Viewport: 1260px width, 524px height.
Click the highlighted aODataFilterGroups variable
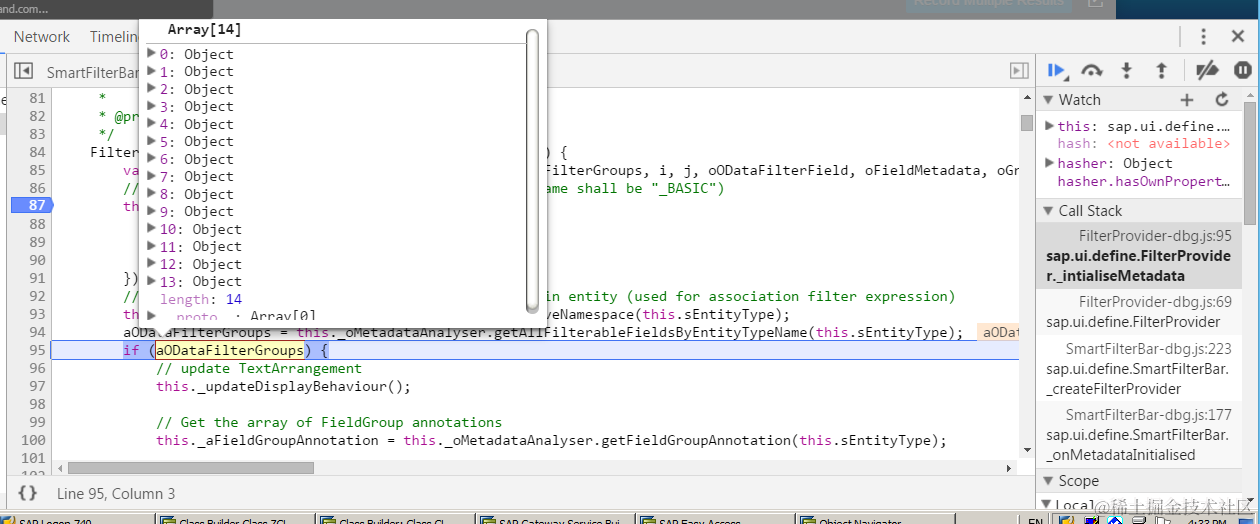point(229,350)
